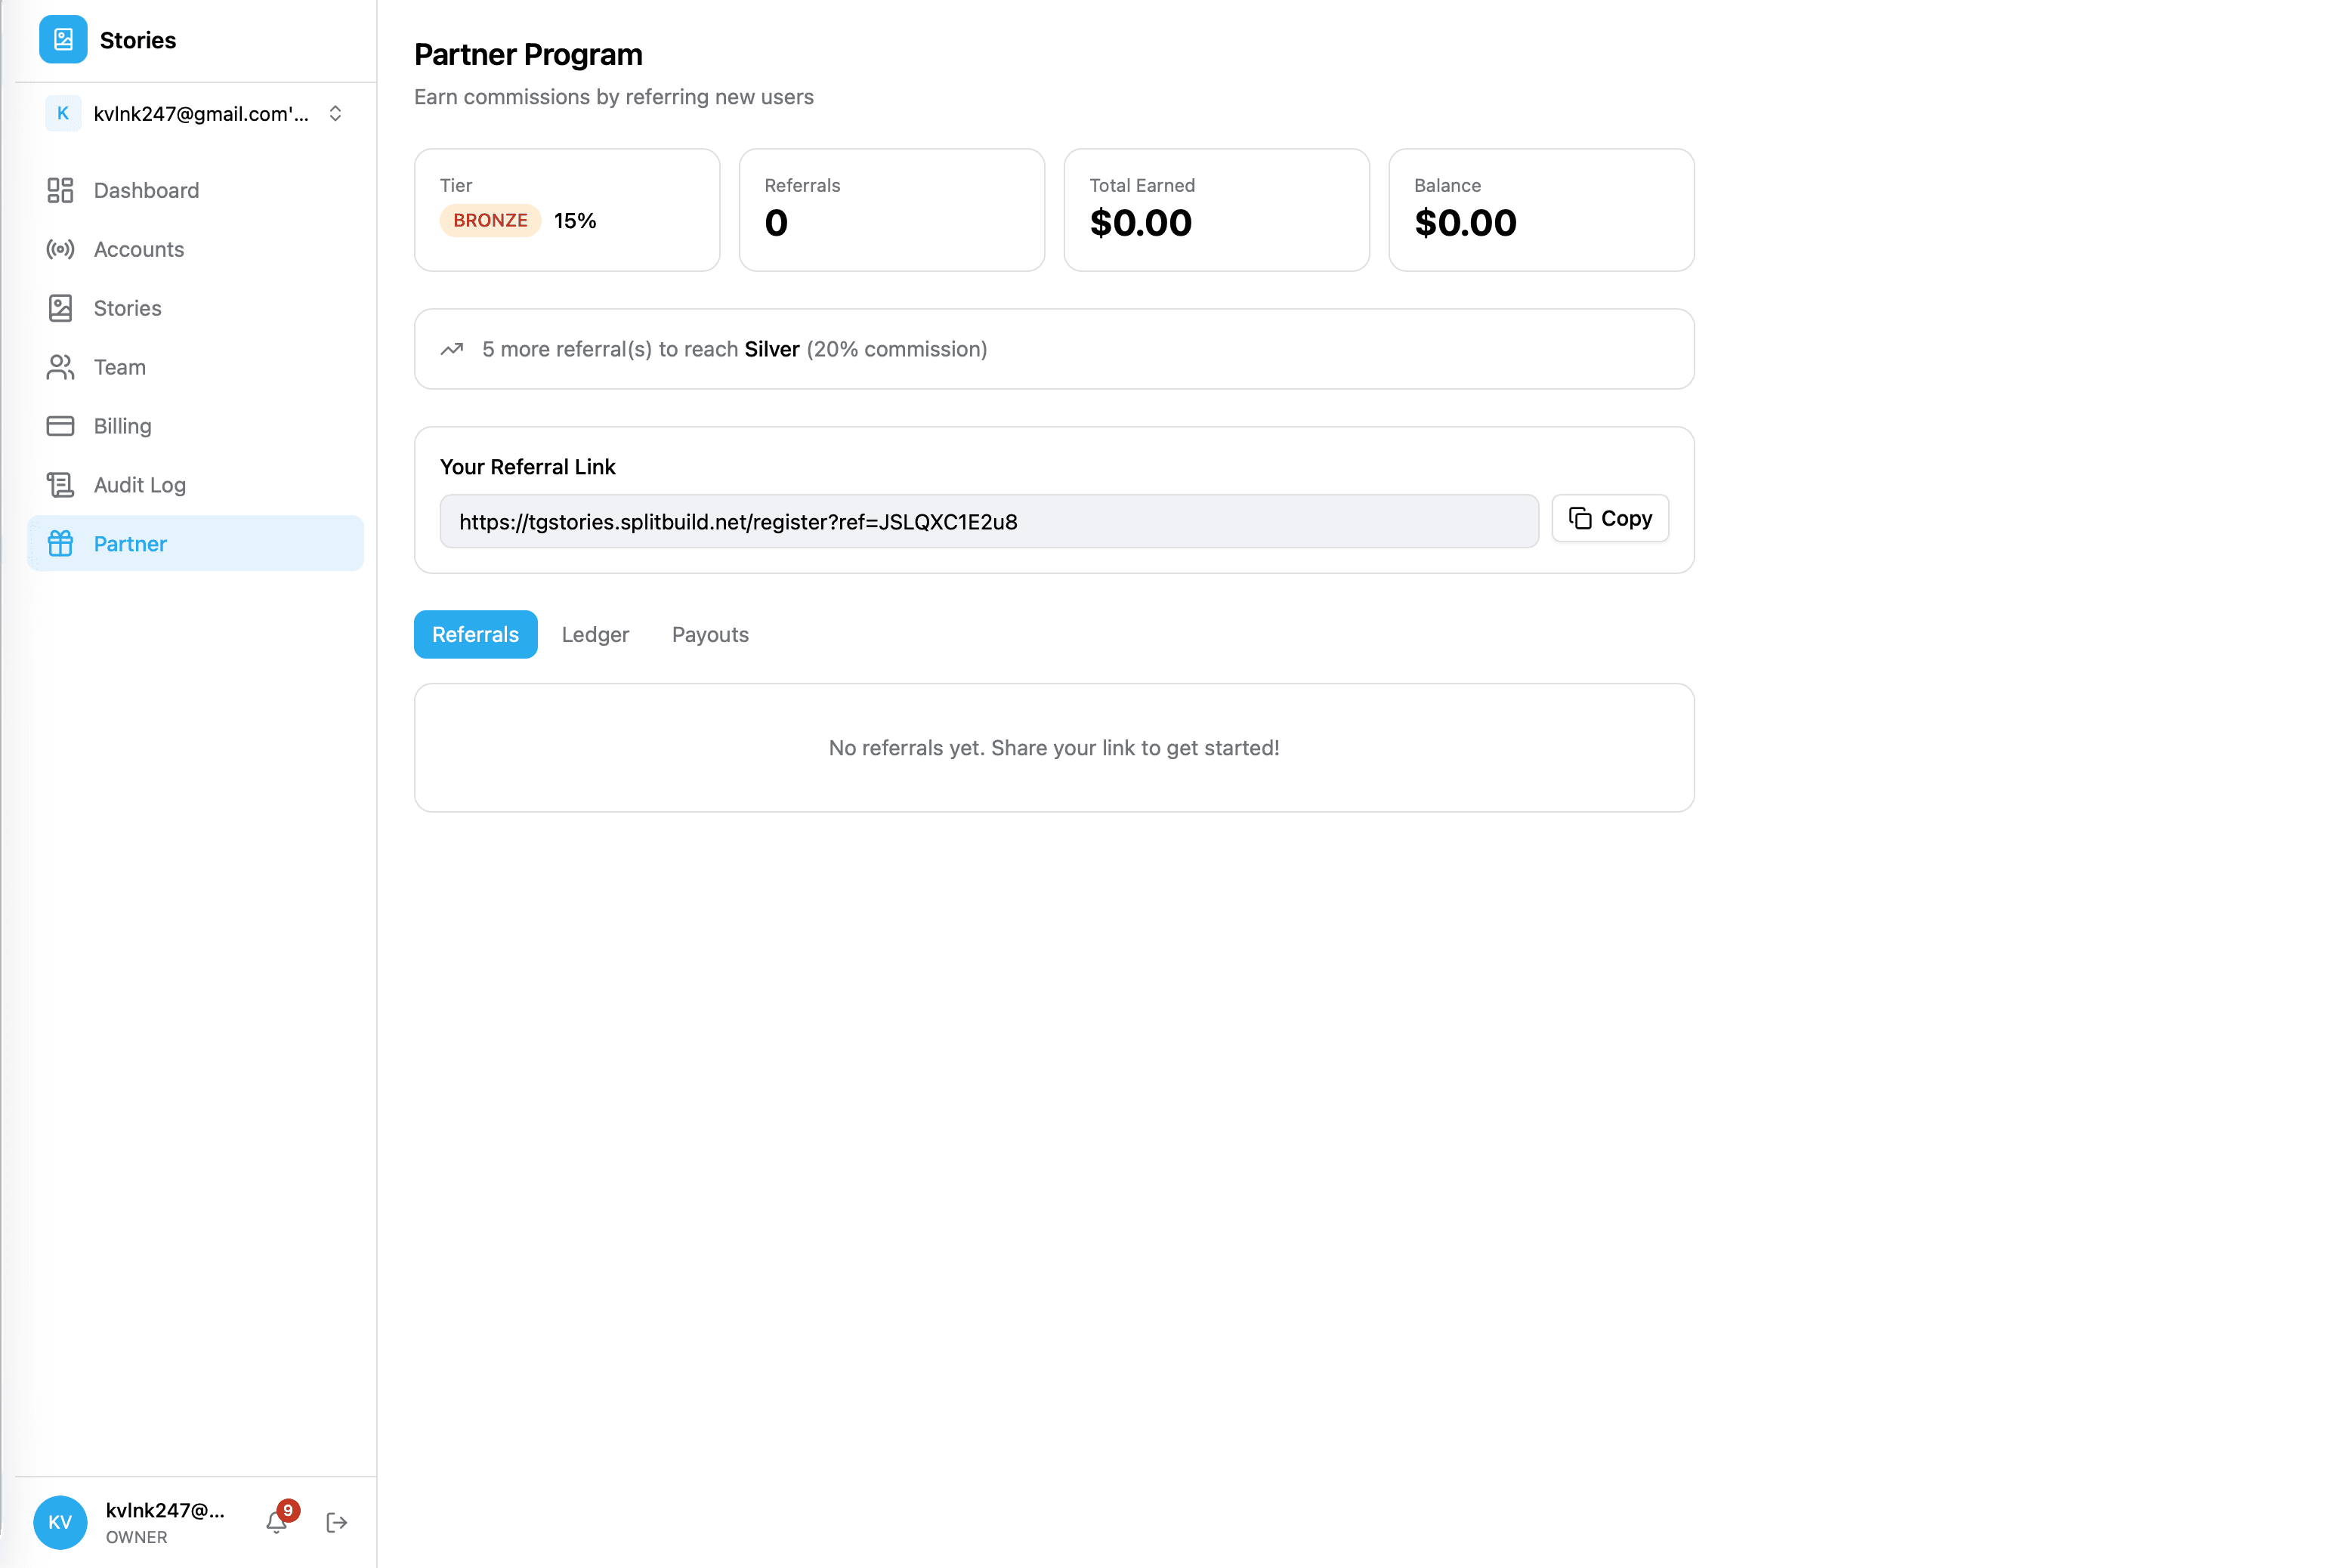The width and height of the screenshot is (2348, 1568).
Task: Switch to the Ledger tab
Action: (x=595, y=635)
